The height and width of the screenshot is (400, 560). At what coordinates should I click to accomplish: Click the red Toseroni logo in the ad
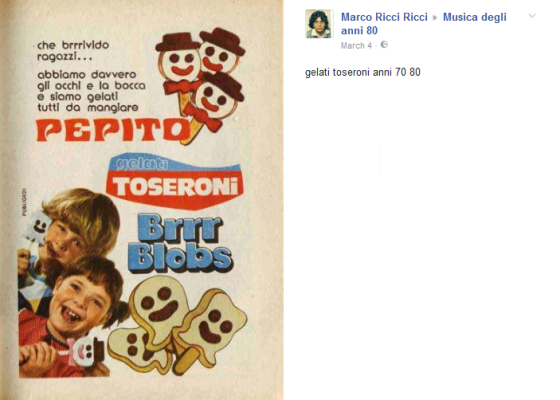click(174, 186)
